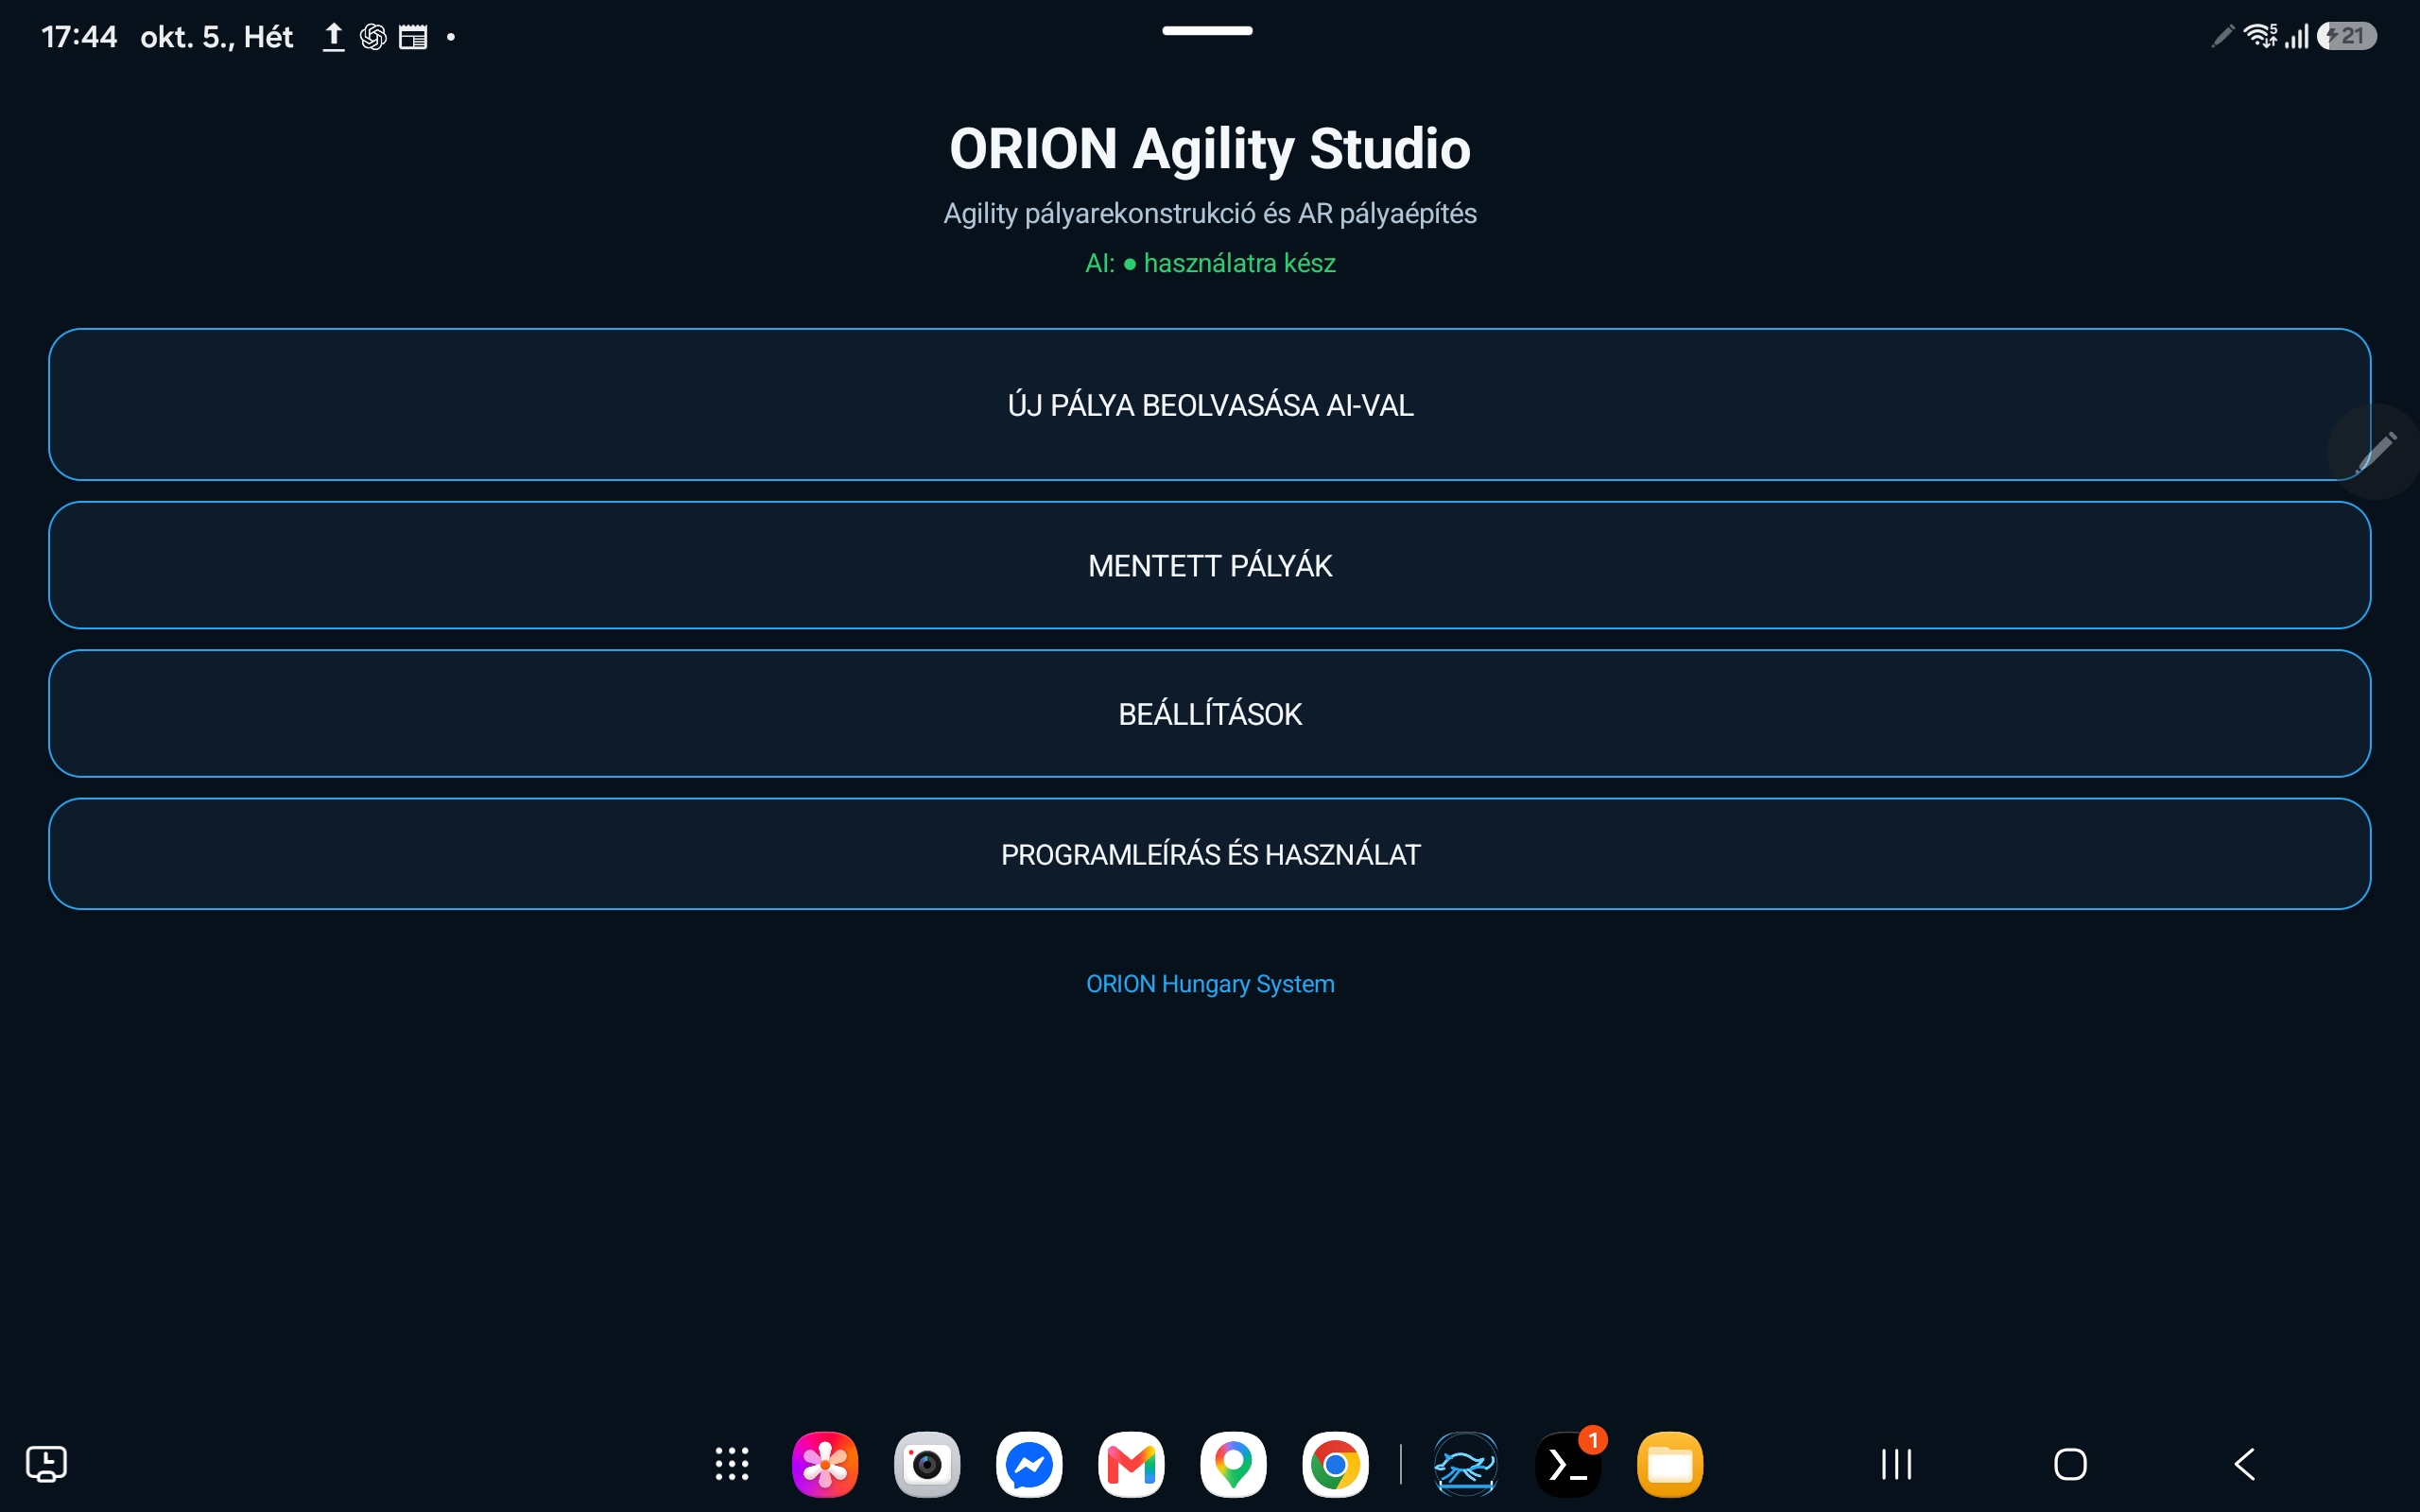2420x1512 pixels.
Task: Tap the ChatGPT notification icon
Action: pos(373,37)
